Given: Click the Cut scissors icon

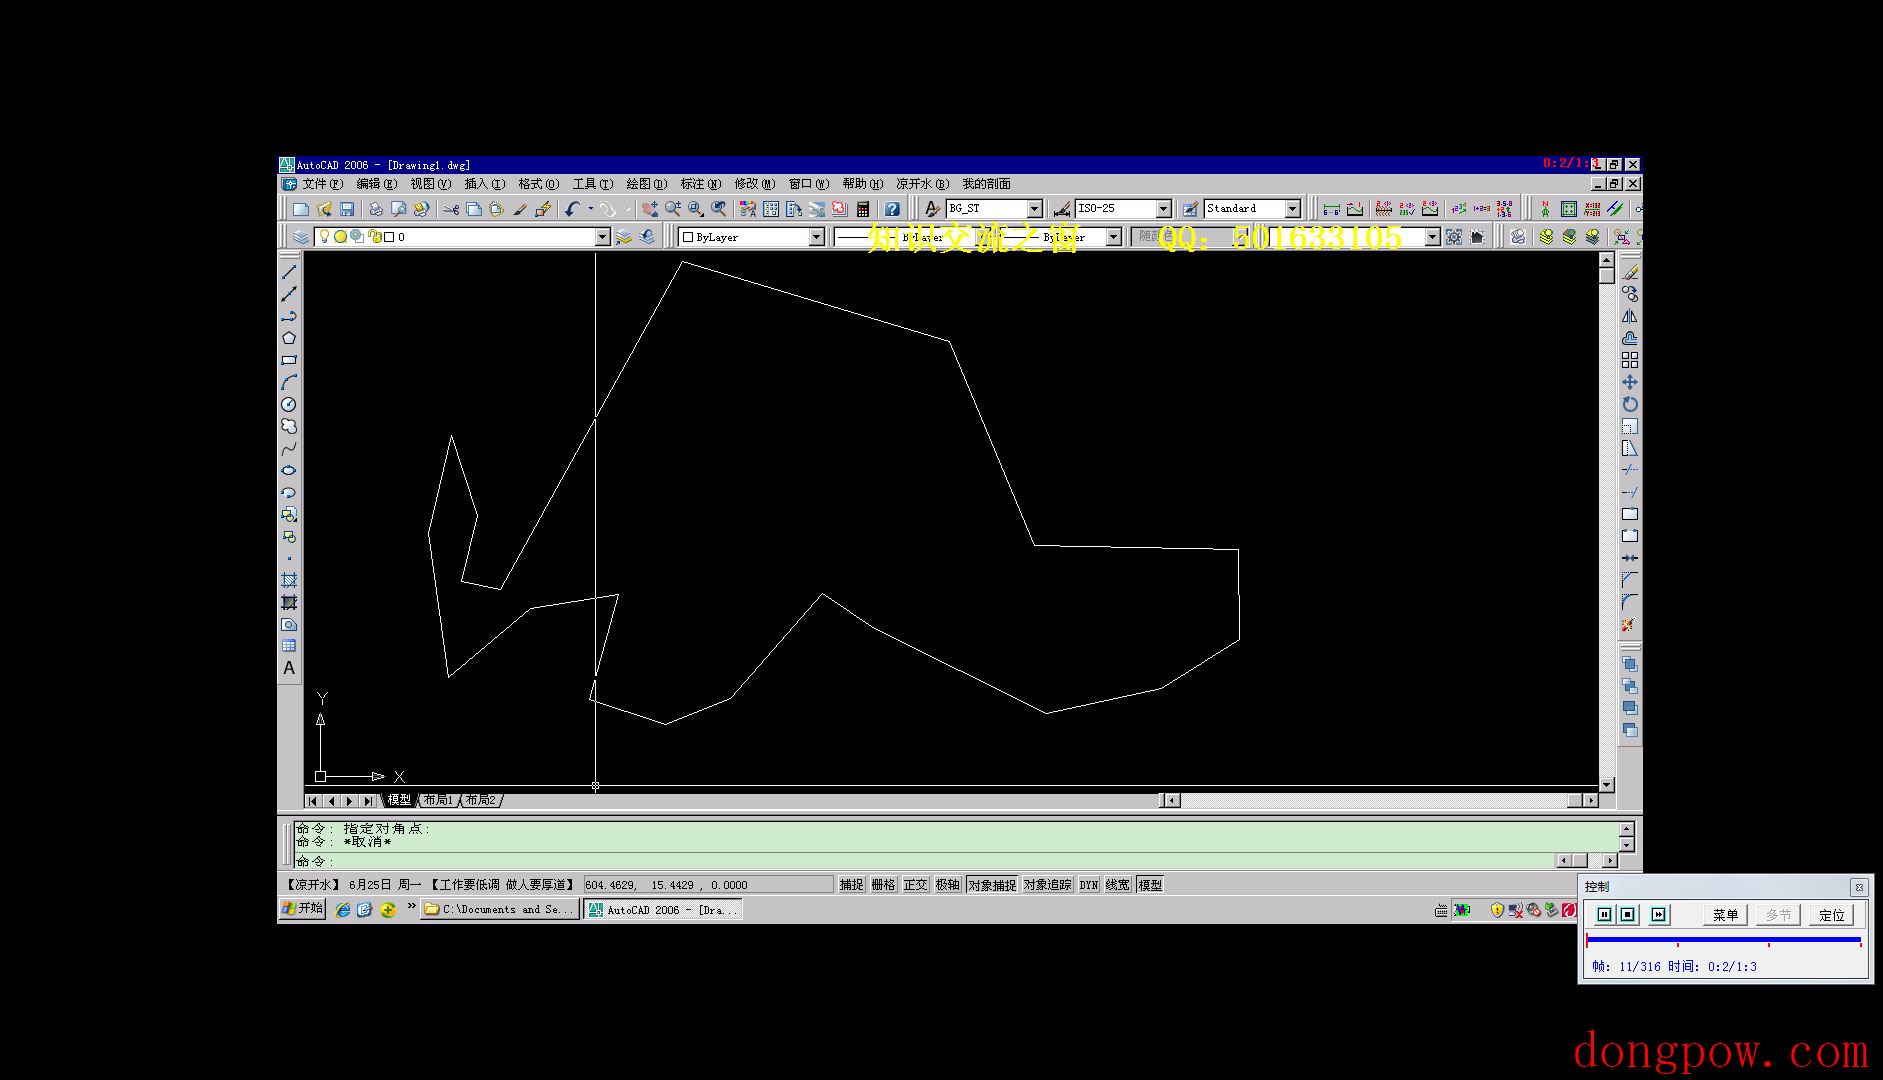Looking at the screenshot, I should [x=451, y=209].
